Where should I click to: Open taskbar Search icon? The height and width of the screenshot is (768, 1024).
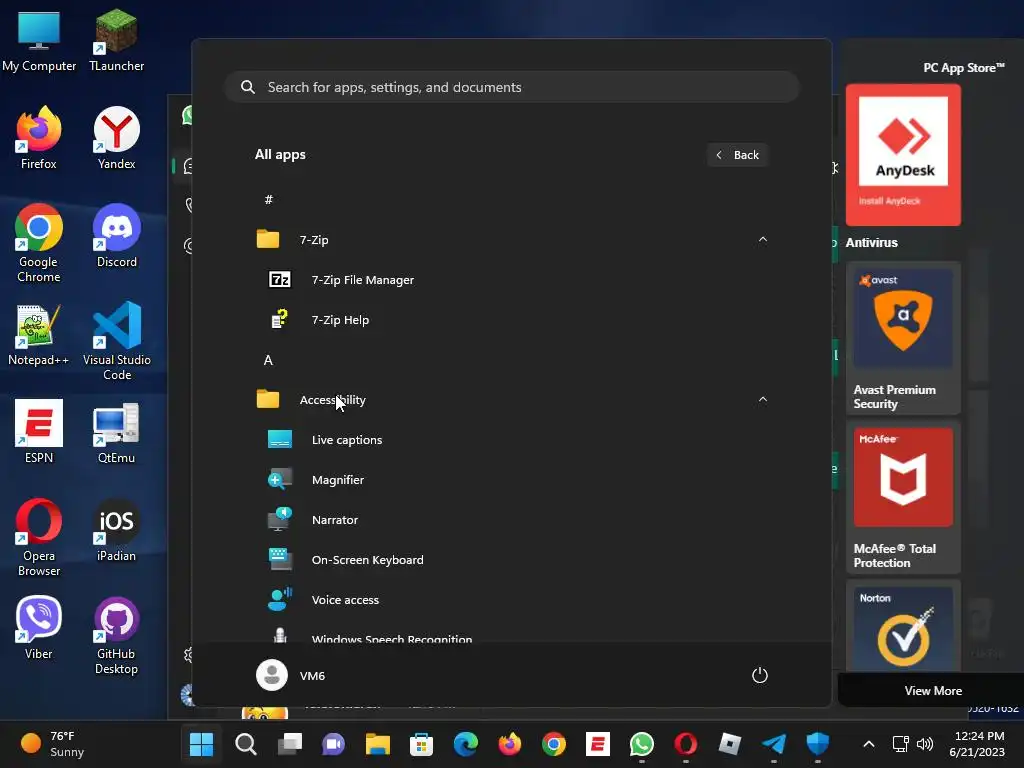pos(246,744)
